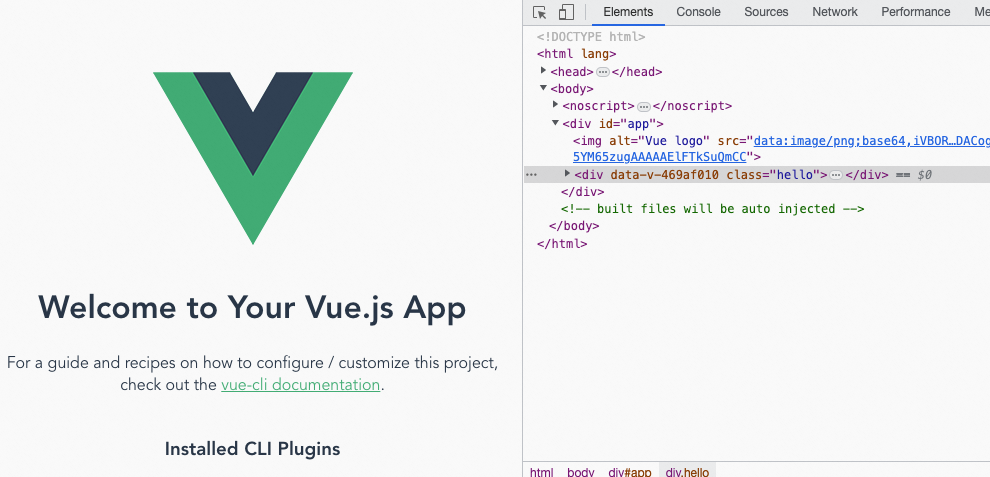This screenshot has width=990, height=477.
Task: Click the Welcome to Your Vue.js App heading
Action: [x=253, y=308]
